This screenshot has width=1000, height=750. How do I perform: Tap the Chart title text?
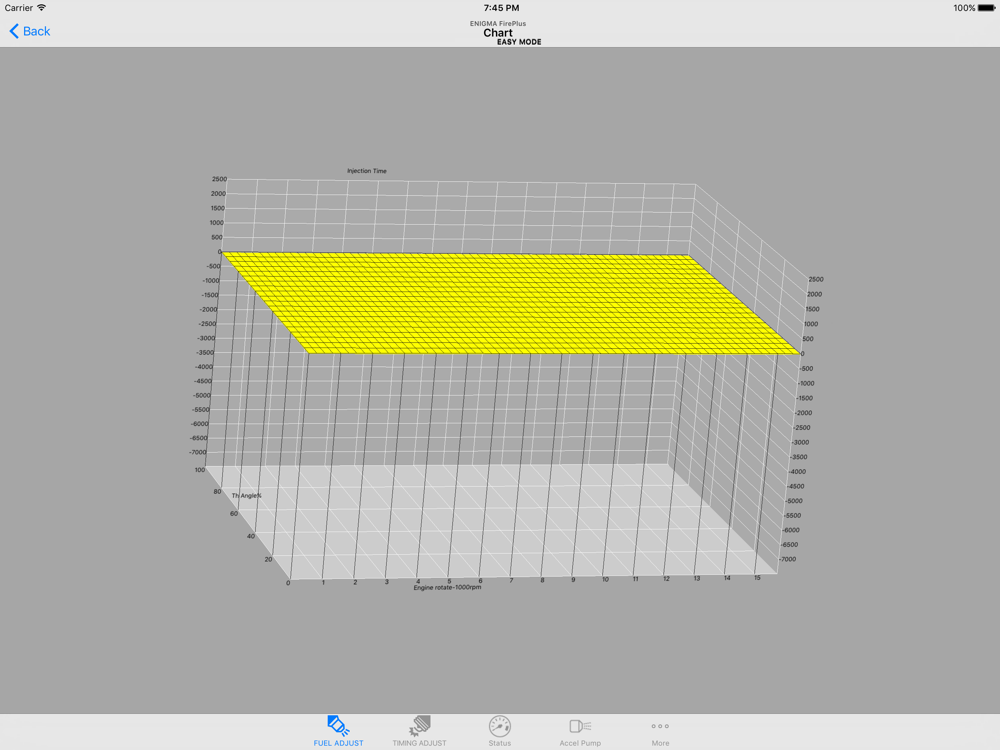pos(498,33)
